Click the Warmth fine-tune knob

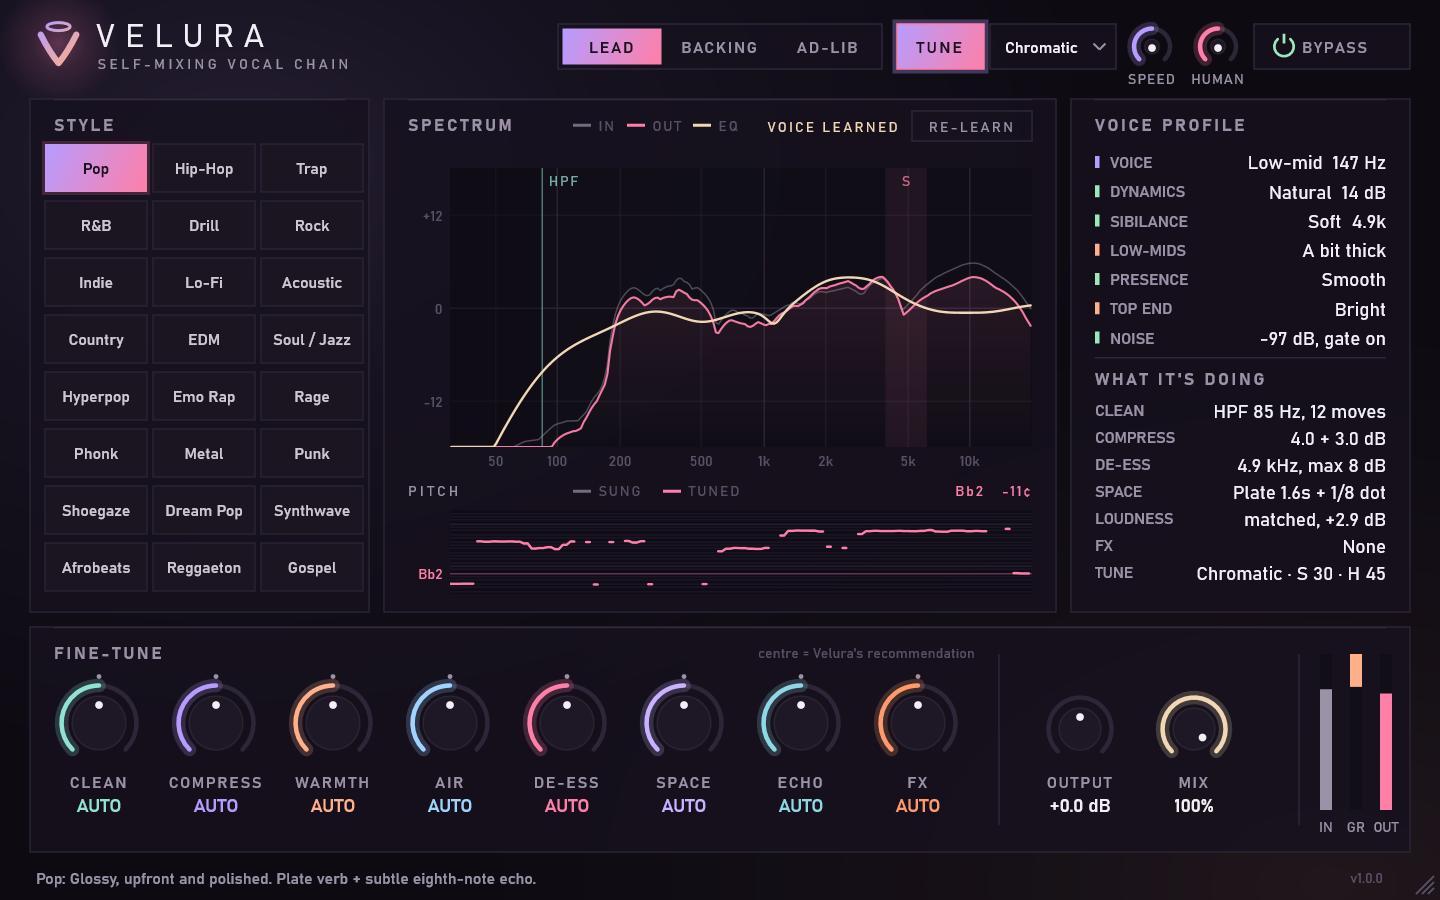[x=332, y=720]
